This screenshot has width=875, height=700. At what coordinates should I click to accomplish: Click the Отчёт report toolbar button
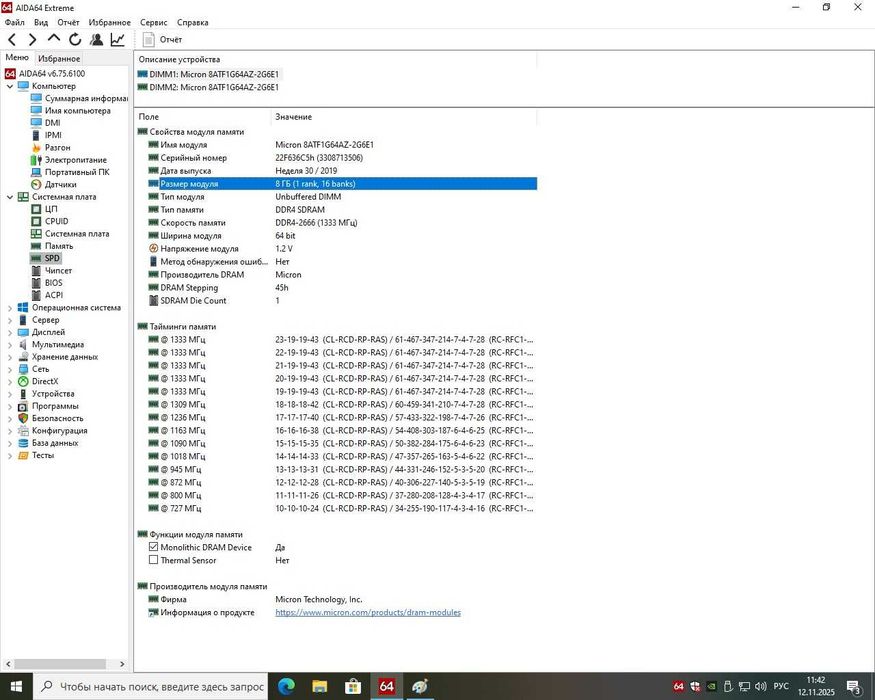(162, 39)
